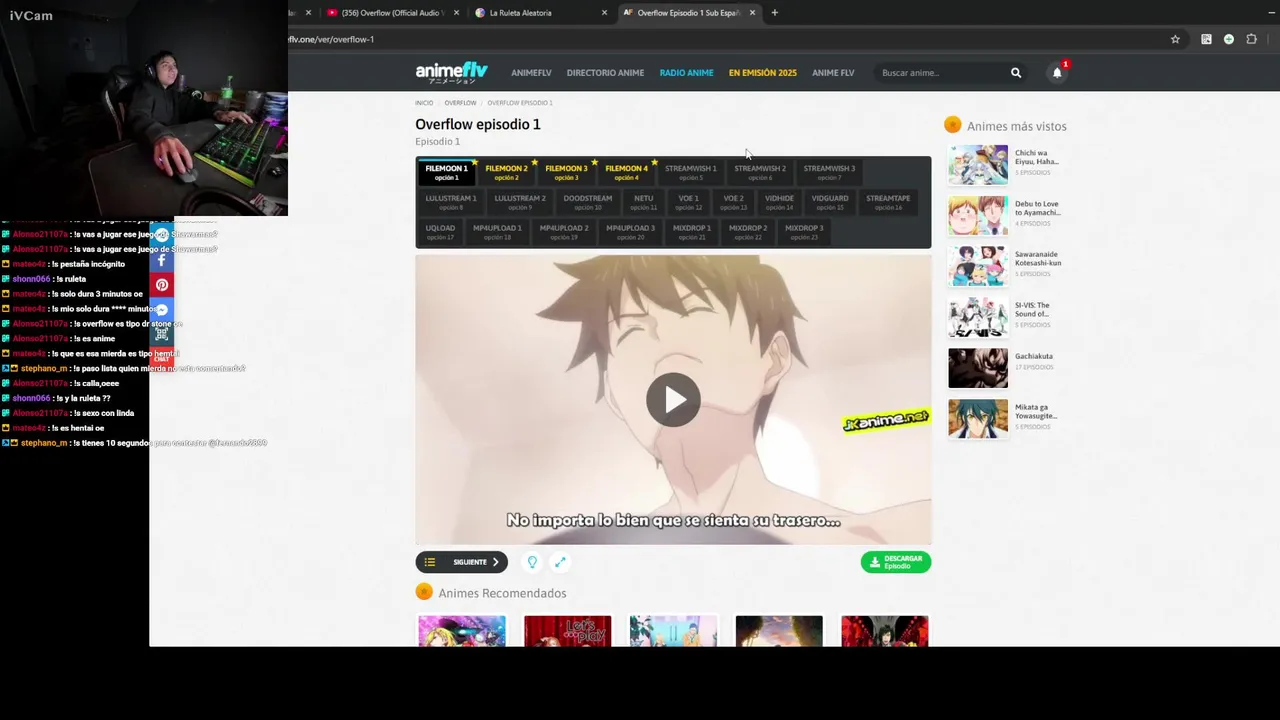Click OVERFLOW in the breadcrumb

point(460,103)
